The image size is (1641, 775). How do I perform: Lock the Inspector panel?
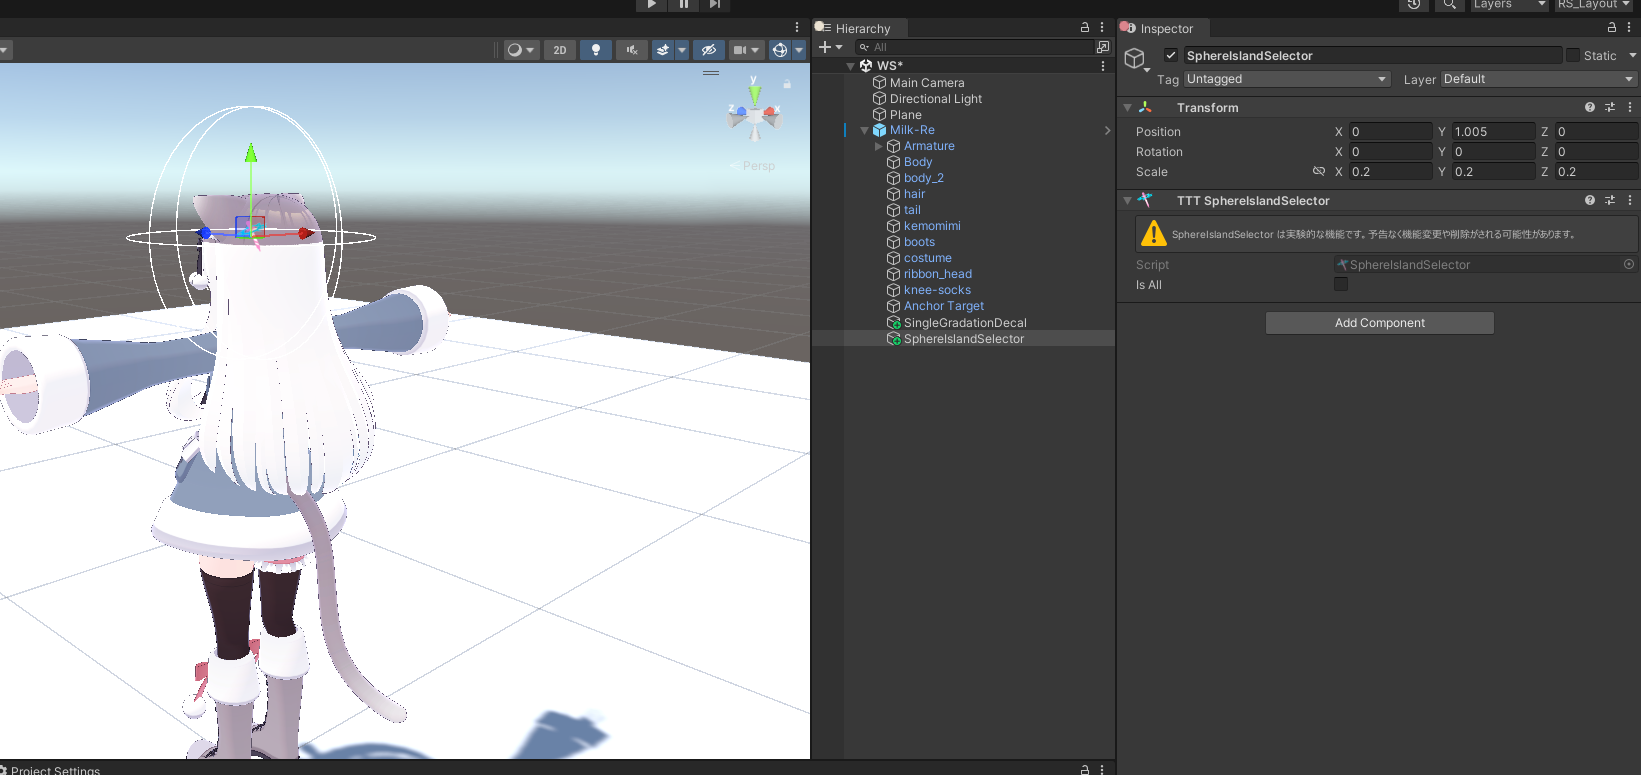[1612, 28]
